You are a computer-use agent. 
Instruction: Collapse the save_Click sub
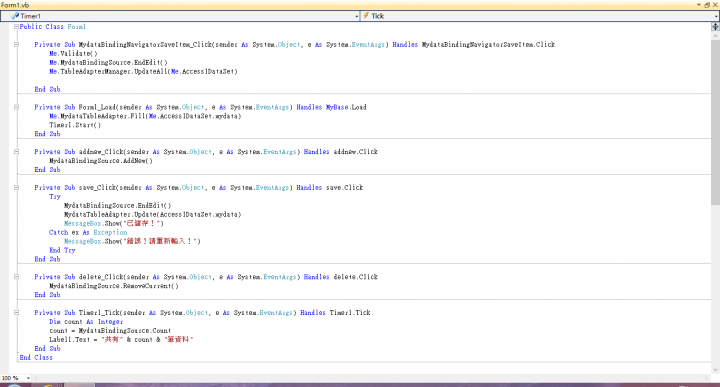16,187
